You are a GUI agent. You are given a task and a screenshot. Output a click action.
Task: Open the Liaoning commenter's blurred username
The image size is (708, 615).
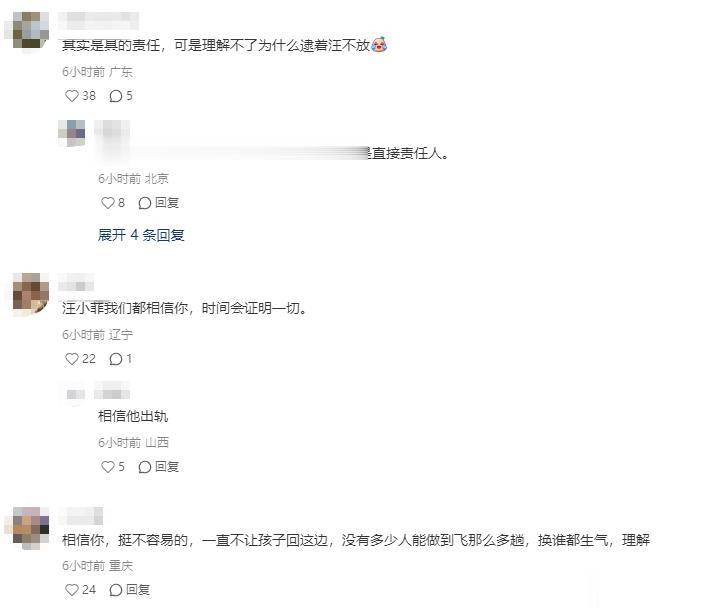tap(76, 283)
